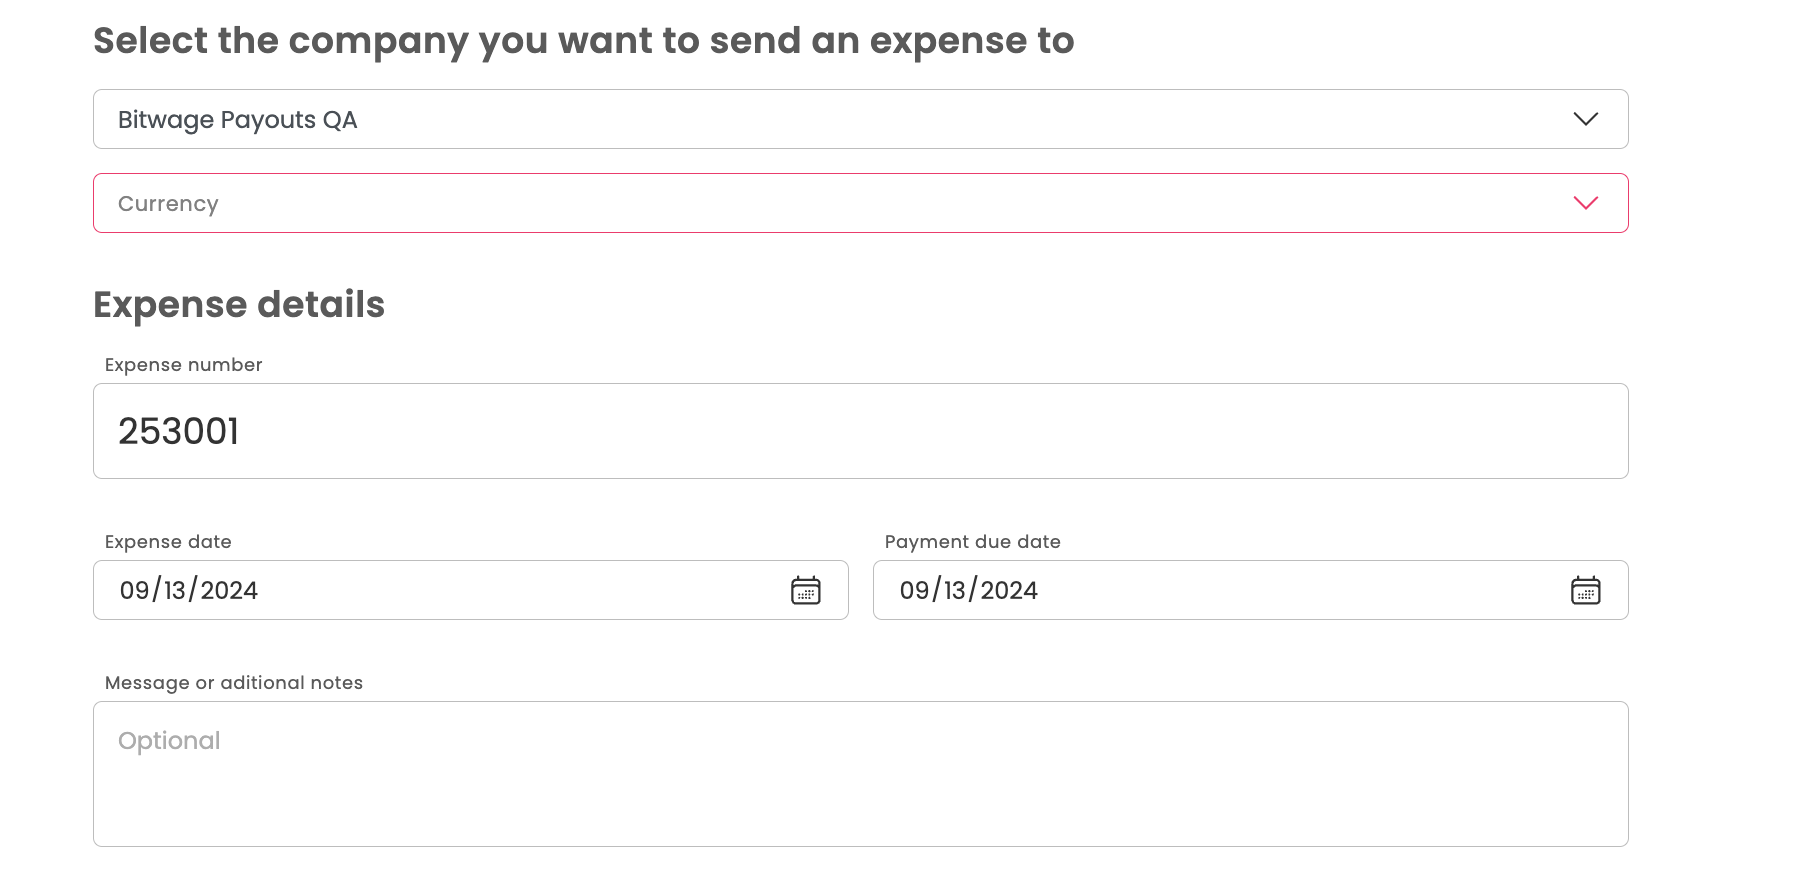Expand the Currency dropdown
1798x888 pixels.
click(800, 203)
